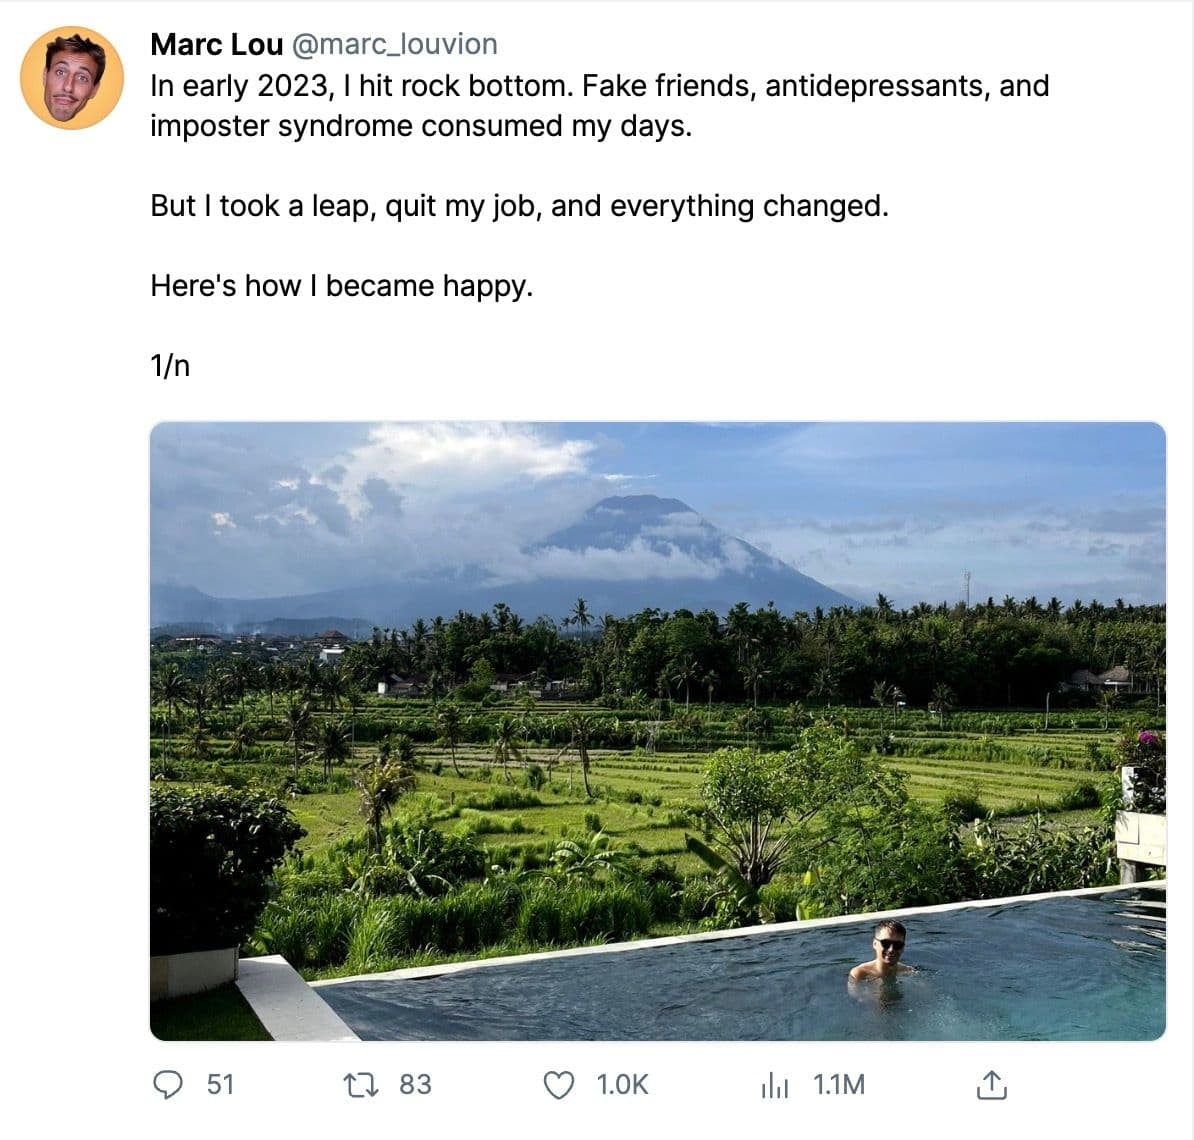Like the tweet with the heart icon
Screen dimensions: 1194x1140
[558, 1085]
